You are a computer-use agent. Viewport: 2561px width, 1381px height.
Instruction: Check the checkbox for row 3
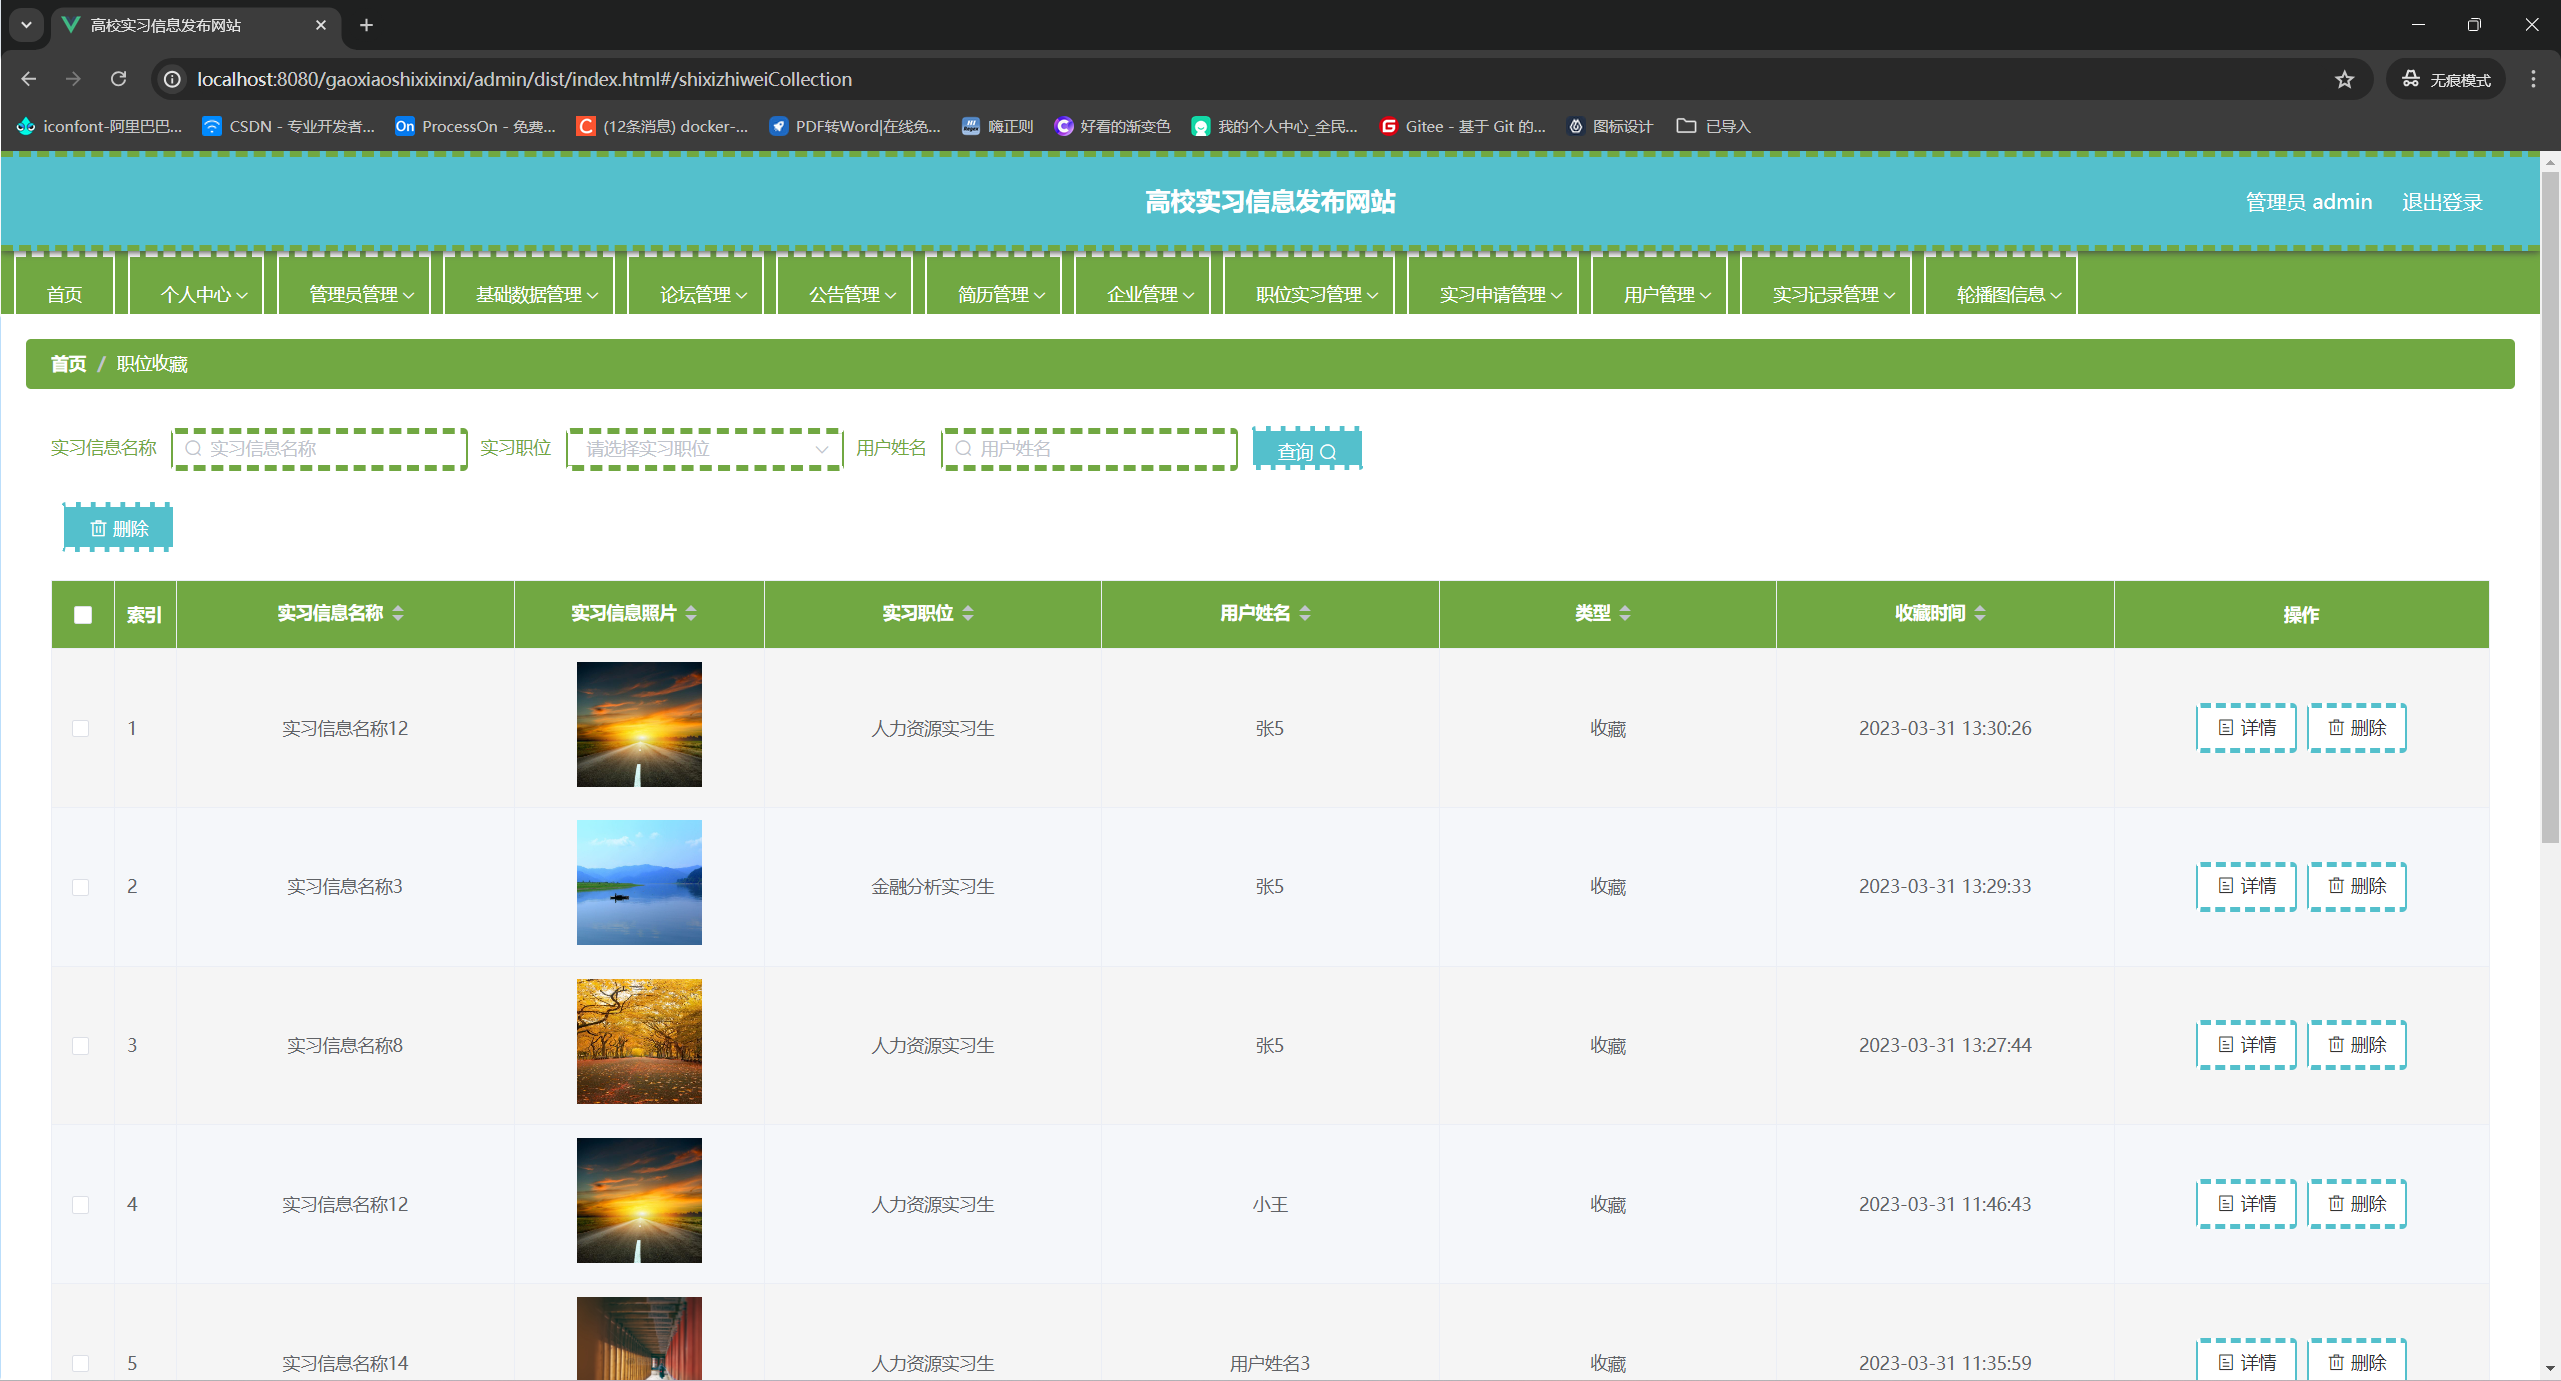81,1045
